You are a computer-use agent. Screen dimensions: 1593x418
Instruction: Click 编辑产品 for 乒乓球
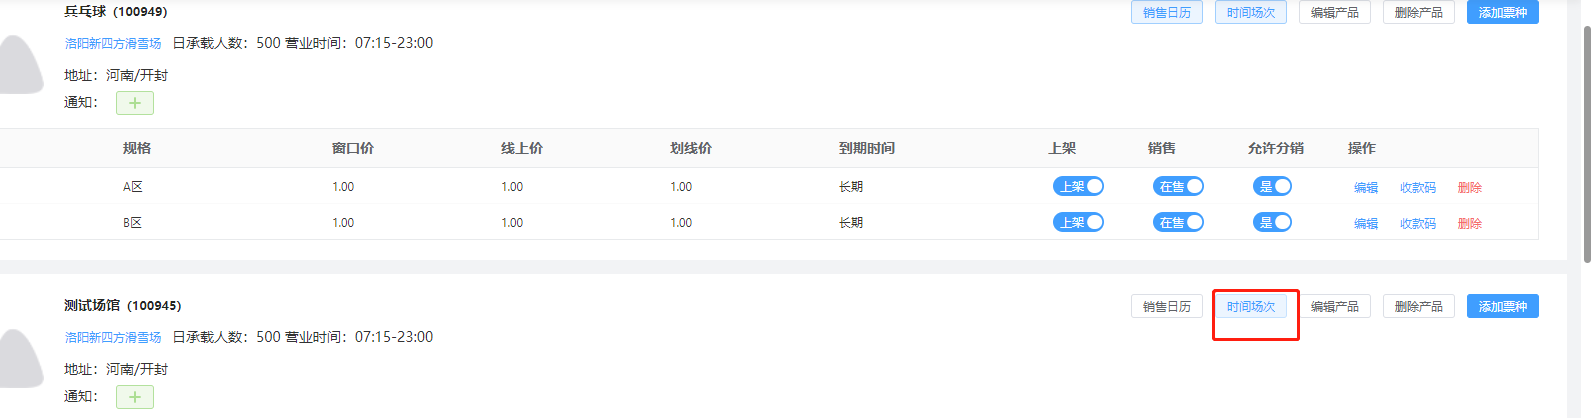(1334, 13)
